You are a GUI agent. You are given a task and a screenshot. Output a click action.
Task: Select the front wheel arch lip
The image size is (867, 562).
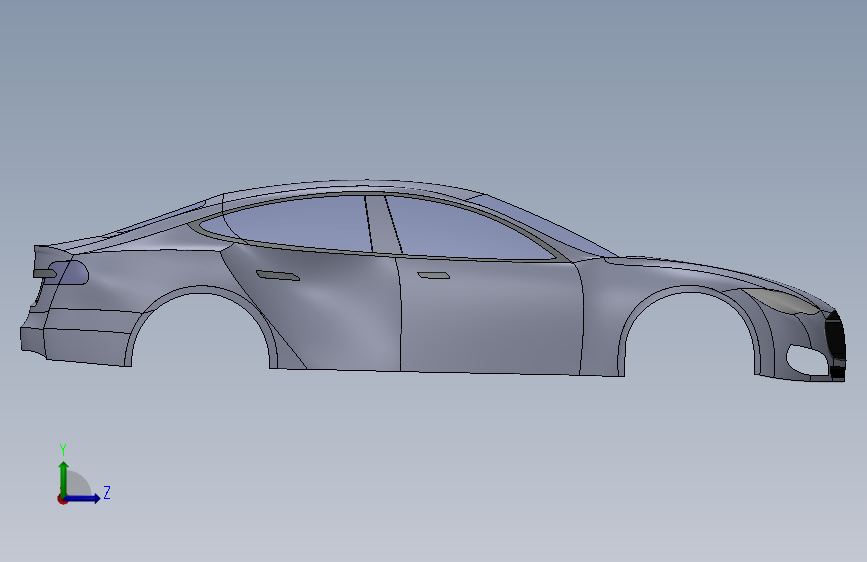[688, 290]
